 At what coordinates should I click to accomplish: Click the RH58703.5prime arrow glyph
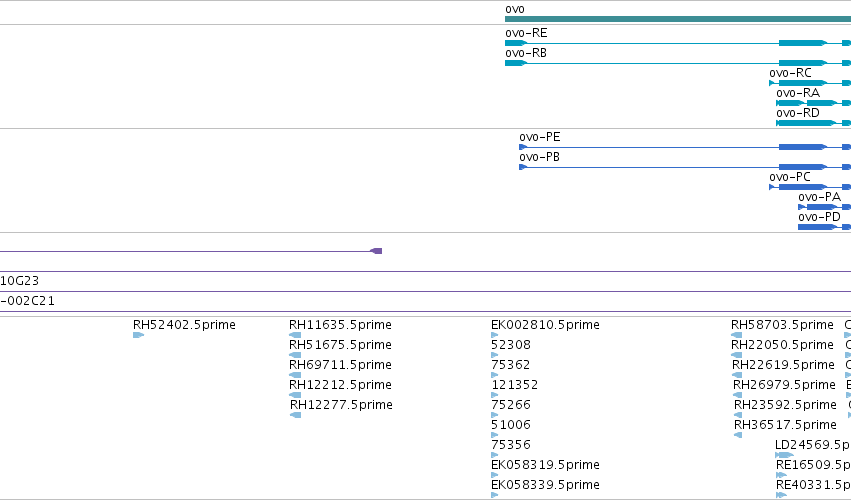[736, 335]
